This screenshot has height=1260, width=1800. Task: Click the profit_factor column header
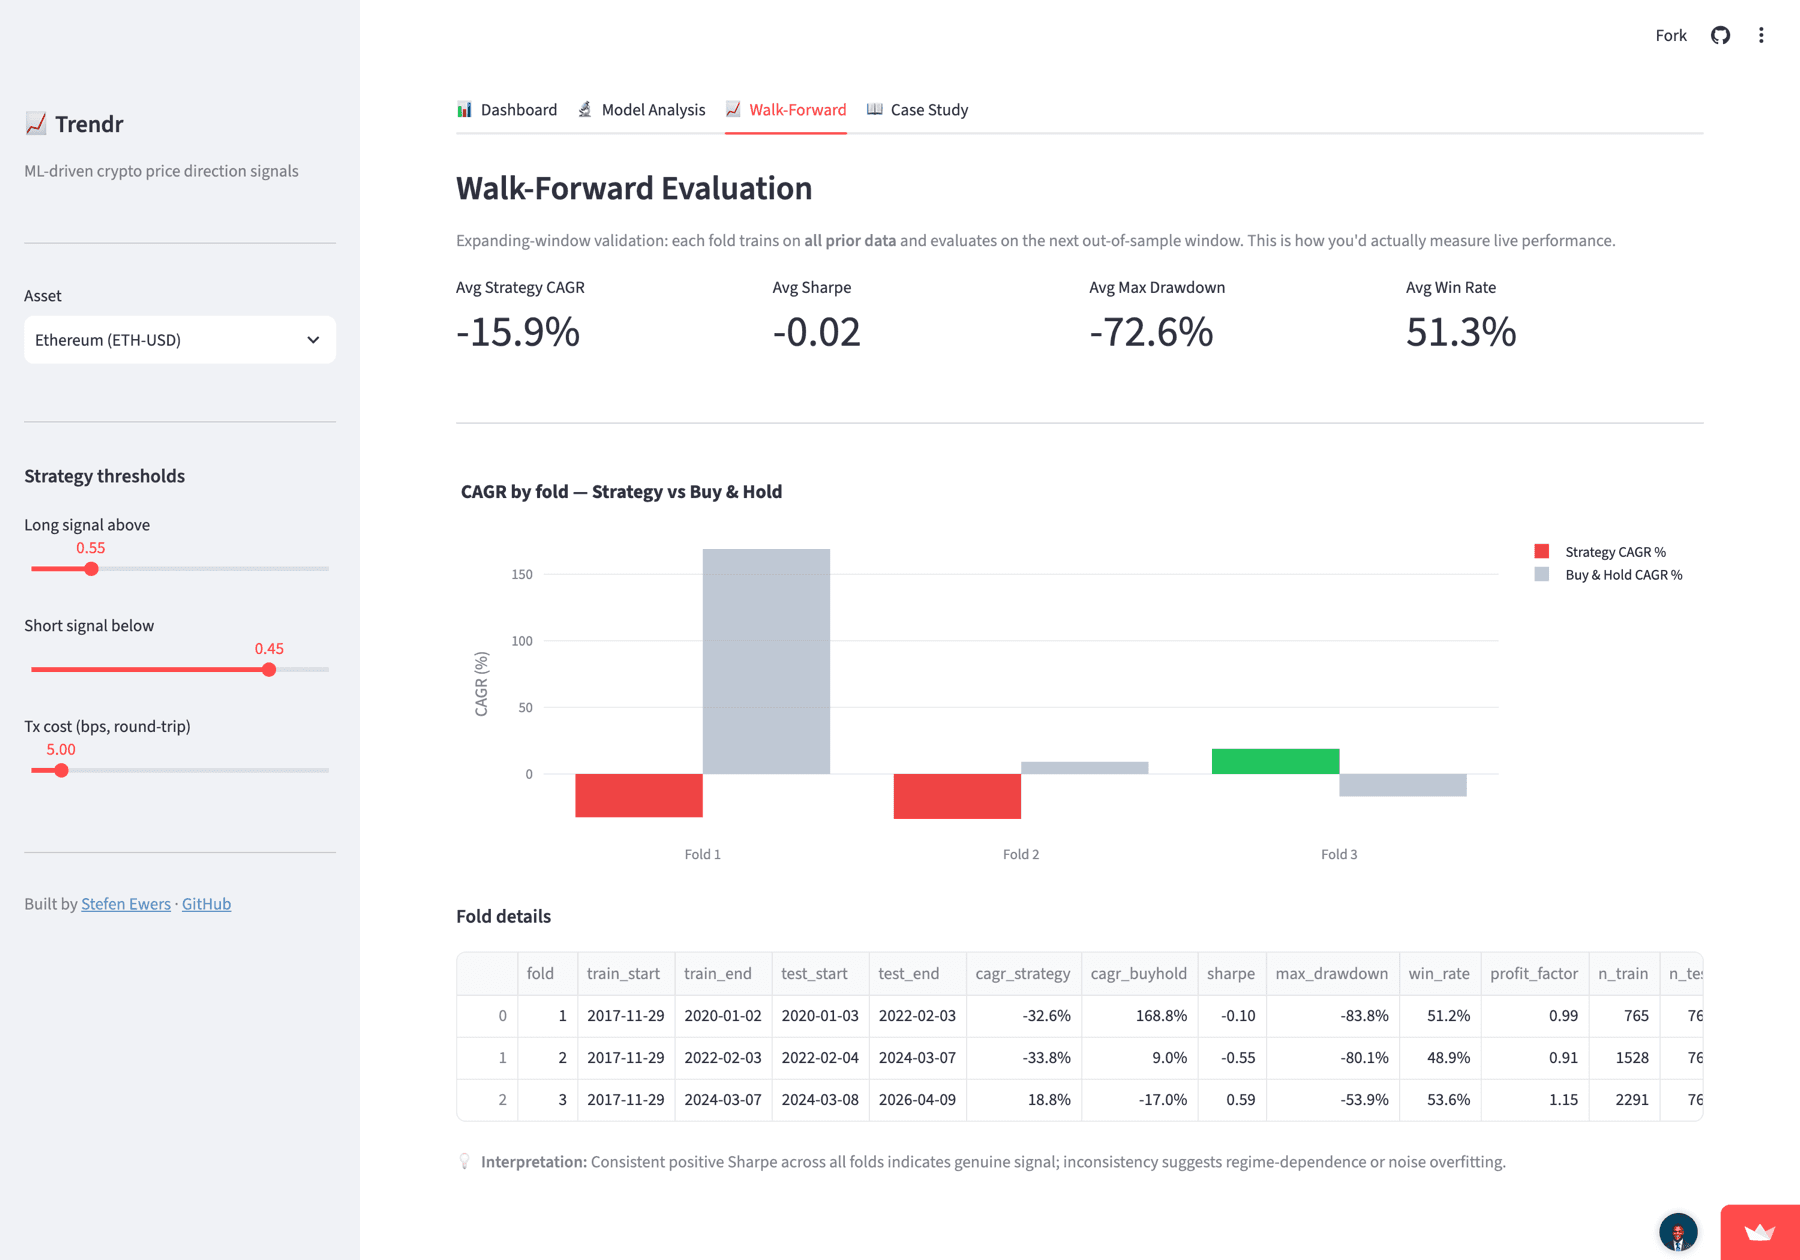[1534, 973]
